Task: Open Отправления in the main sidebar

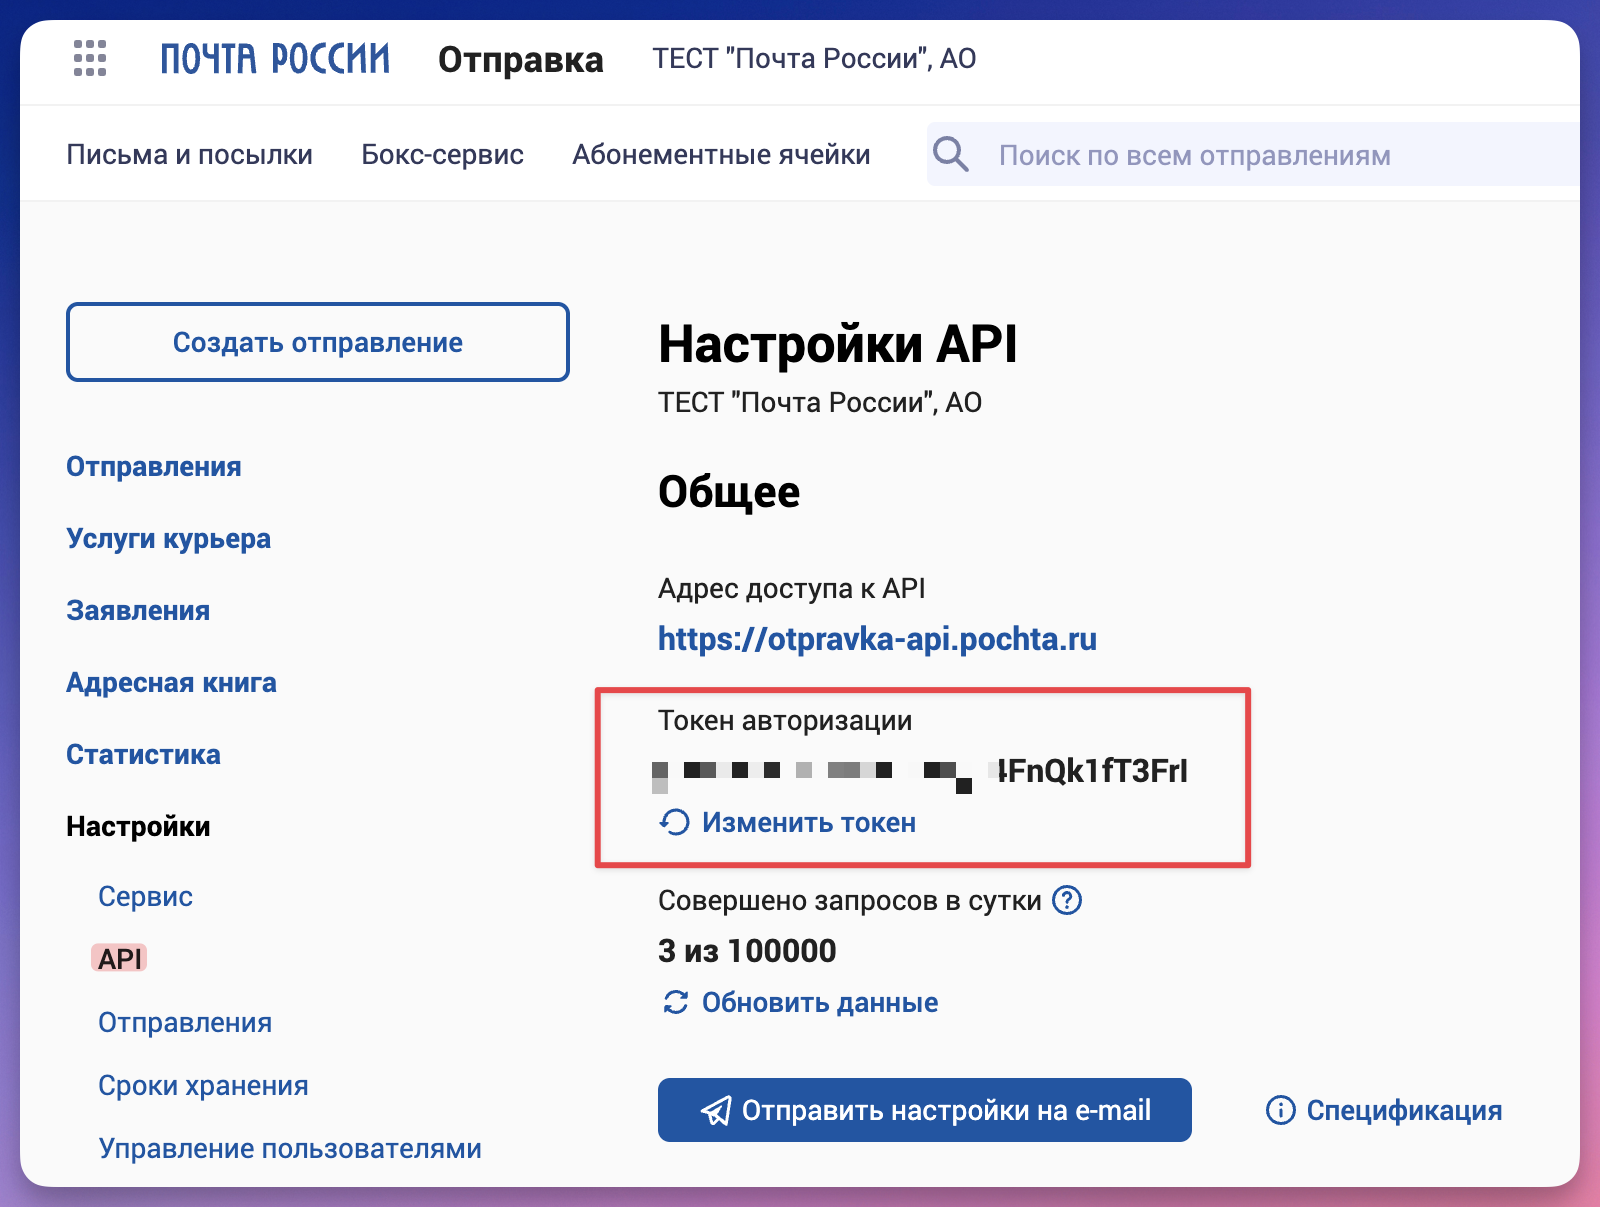Action: click(x=154, y=467)
